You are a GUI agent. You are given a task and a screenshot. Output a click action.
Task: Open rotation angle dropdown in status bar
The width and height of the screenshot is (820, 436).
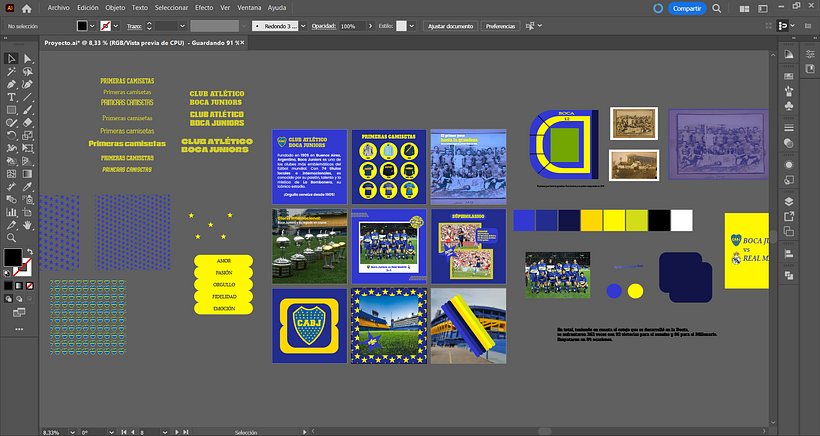point(111,432)
